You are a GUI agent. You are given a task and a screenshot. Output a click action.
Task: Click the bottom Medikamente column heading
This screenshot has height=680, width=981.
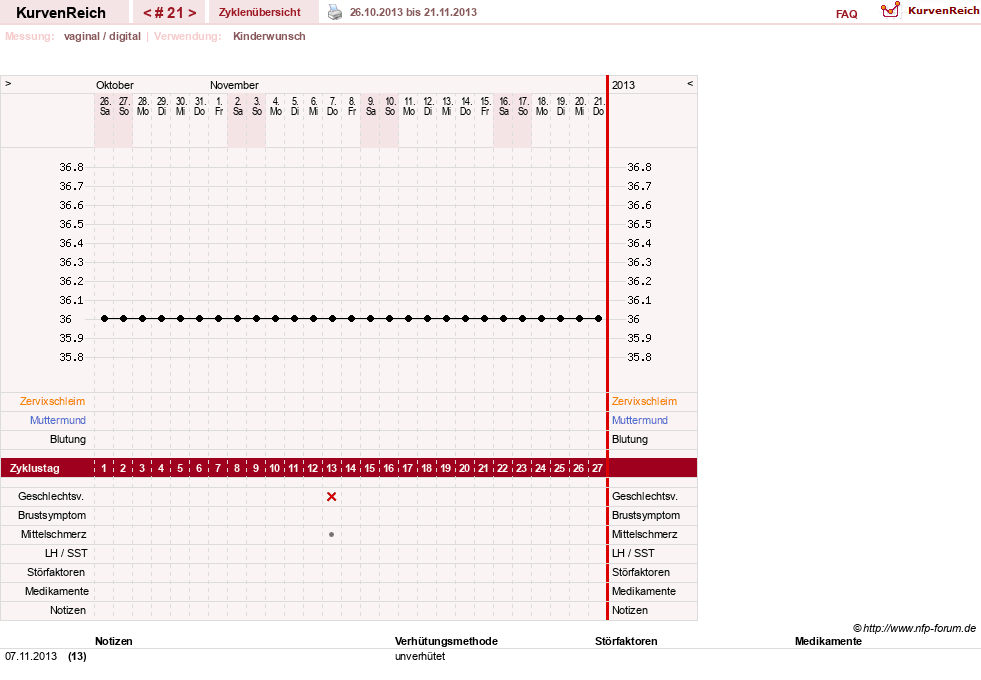[x=828, y=641]
